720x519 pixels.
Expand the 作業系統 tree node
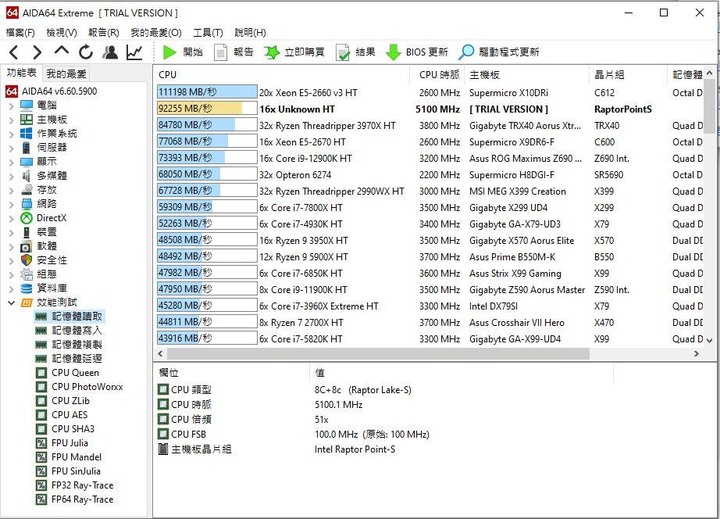(x=11, y=134)
